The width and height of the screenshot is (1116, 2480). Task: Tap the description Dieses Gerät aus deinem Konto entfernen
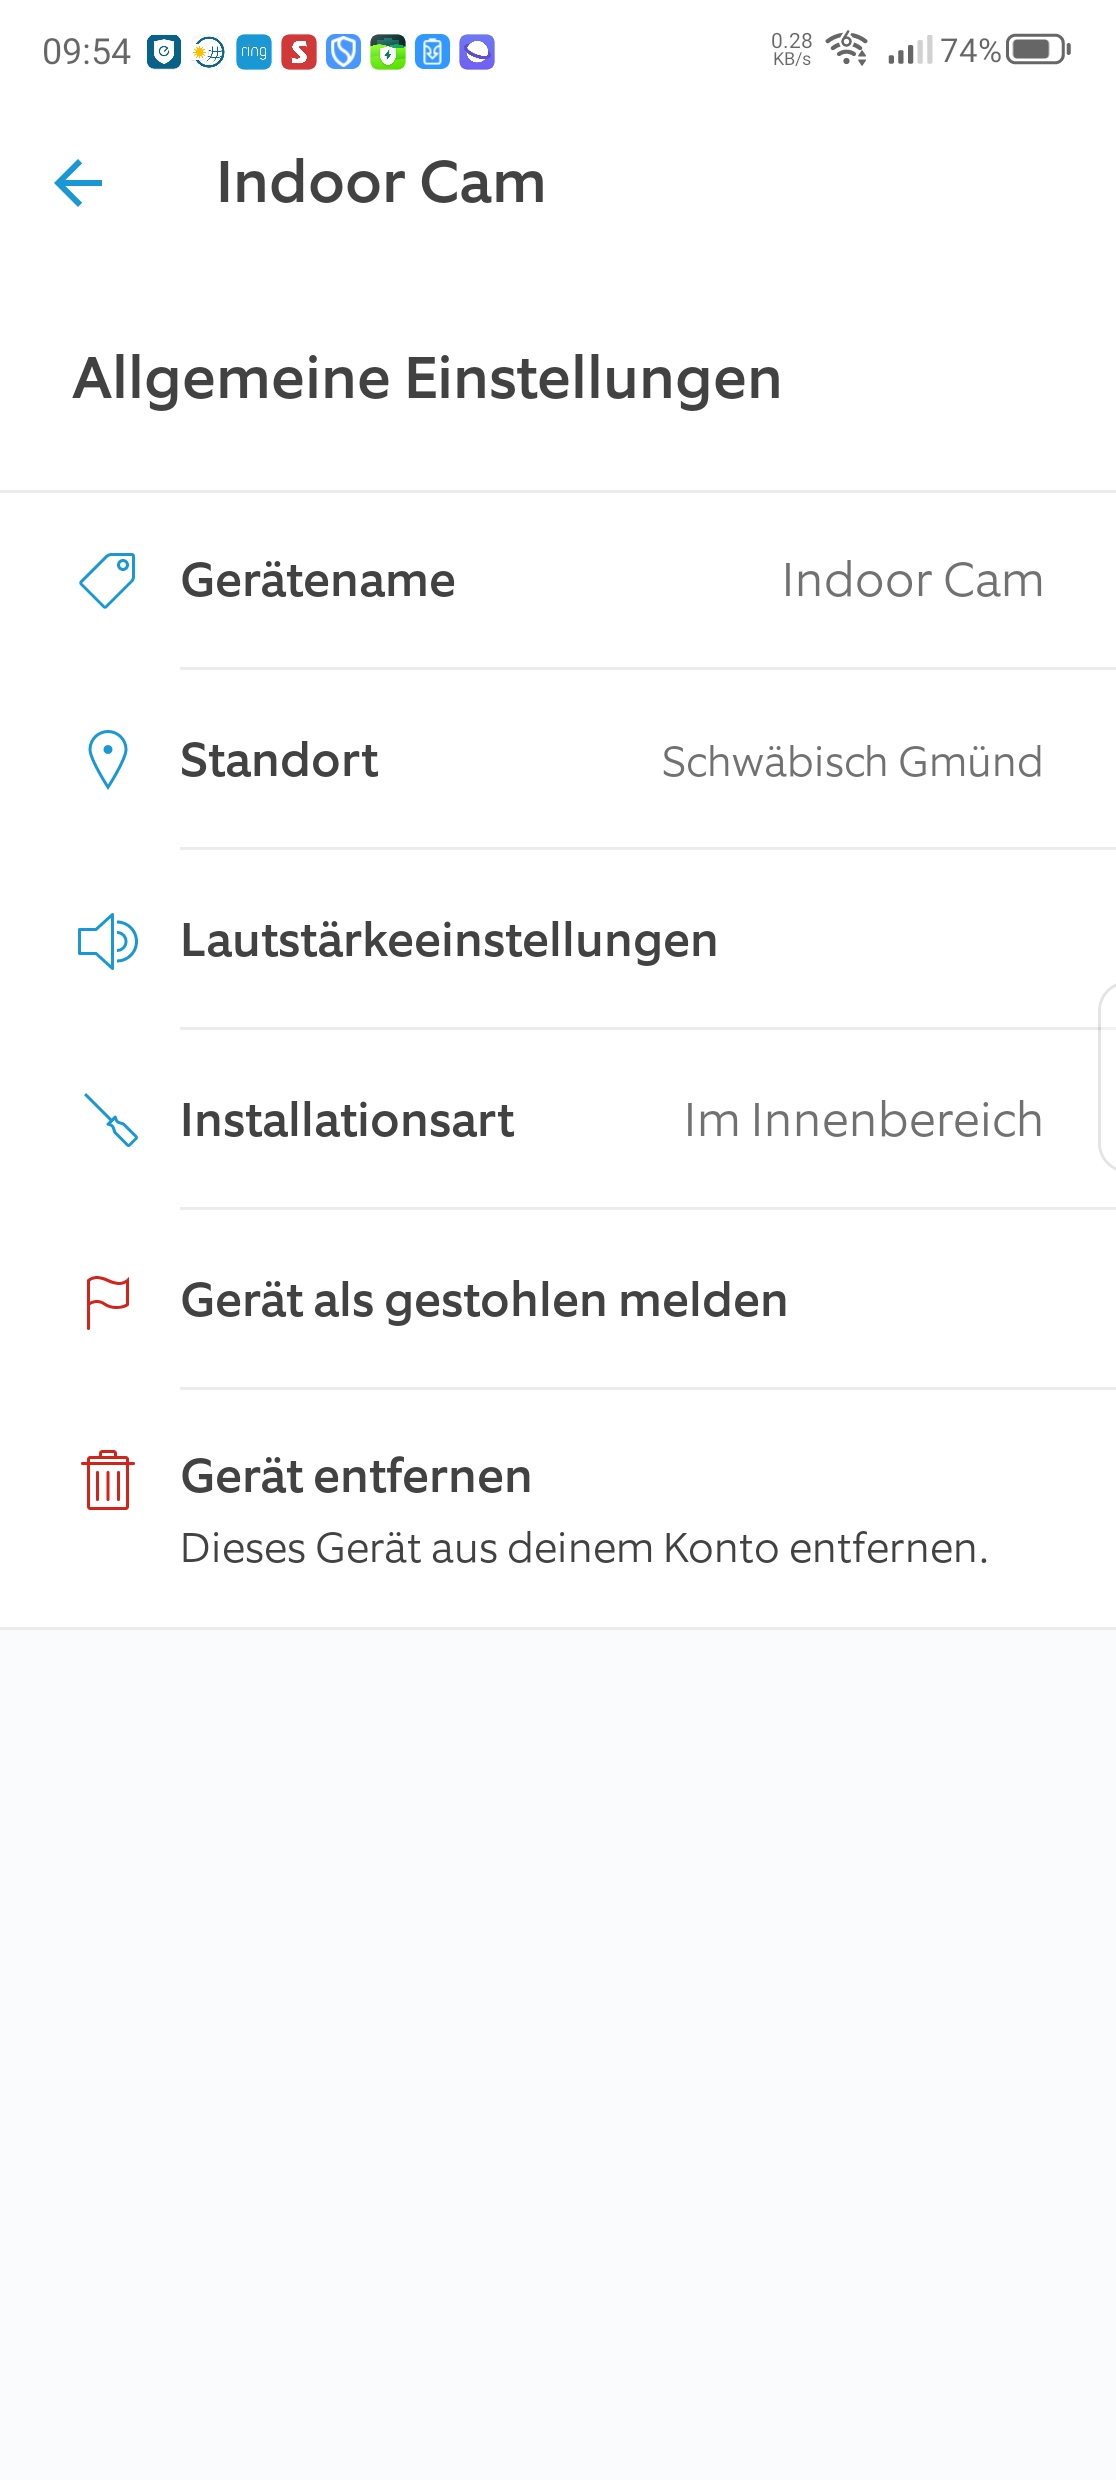(584, 1548)
